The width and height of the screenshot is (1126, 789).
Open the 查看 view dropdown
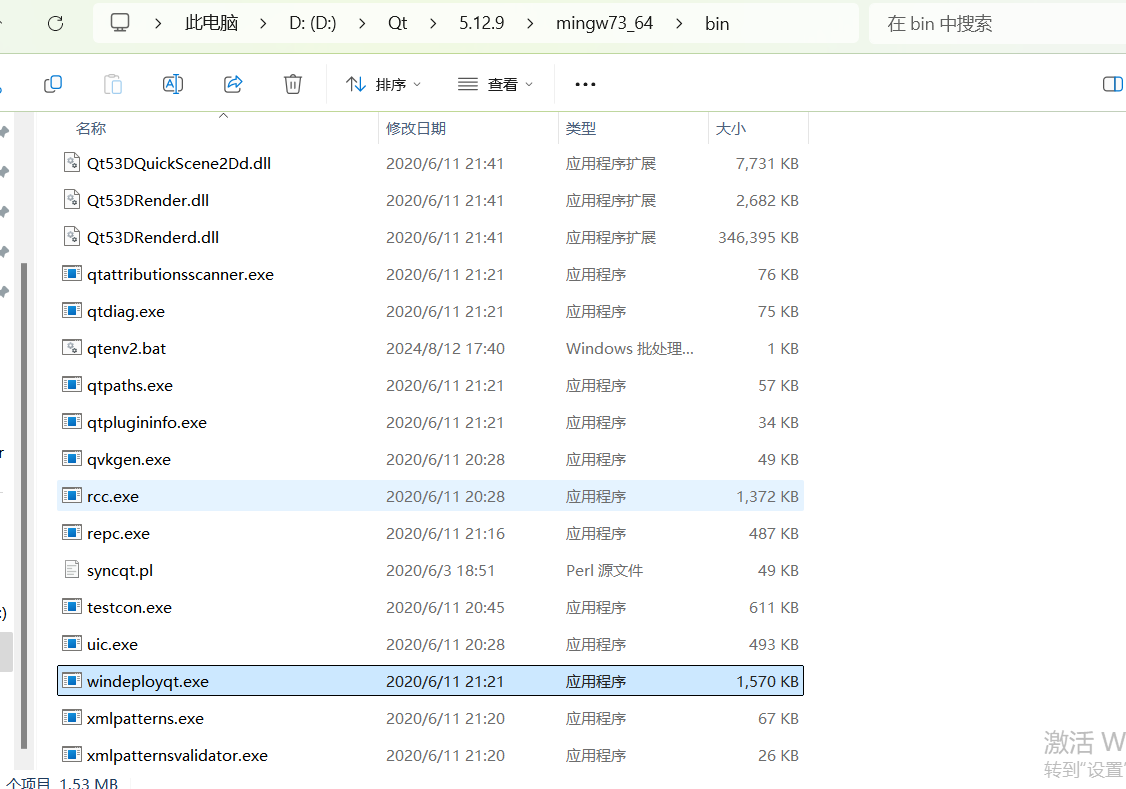coord(495,84)
